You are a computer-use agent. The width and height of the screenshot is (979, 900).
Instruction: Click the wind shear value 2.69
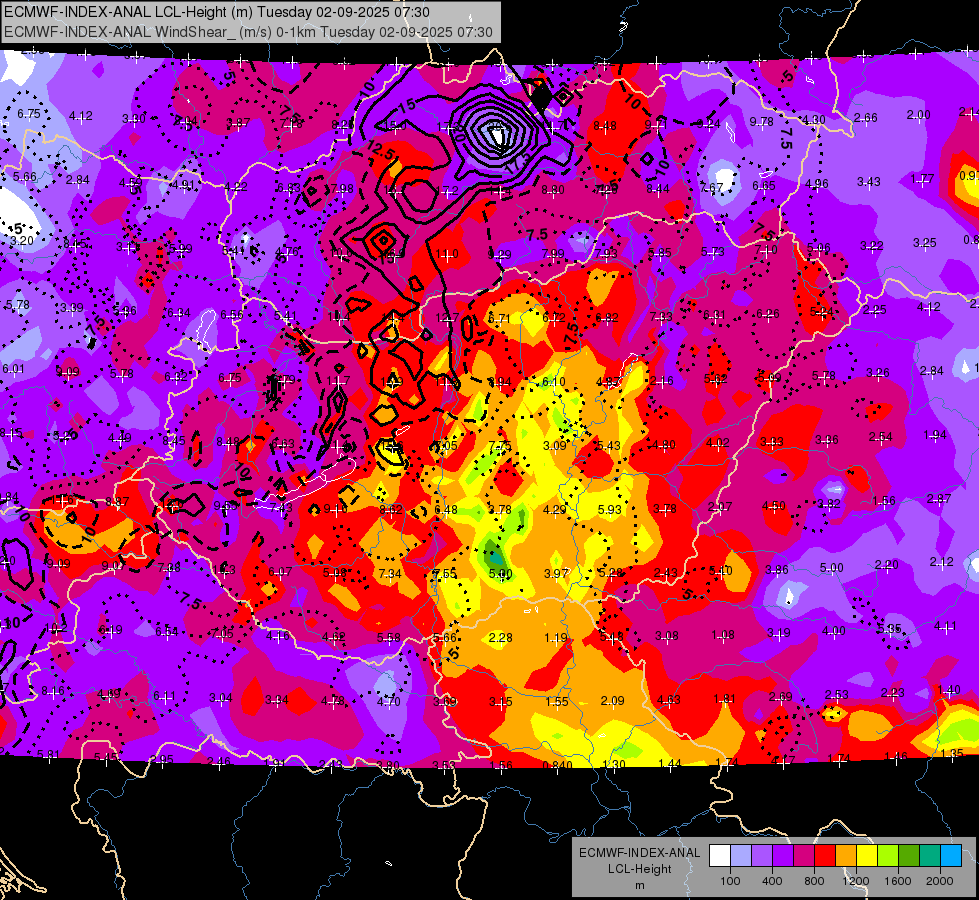coord(780,696)
